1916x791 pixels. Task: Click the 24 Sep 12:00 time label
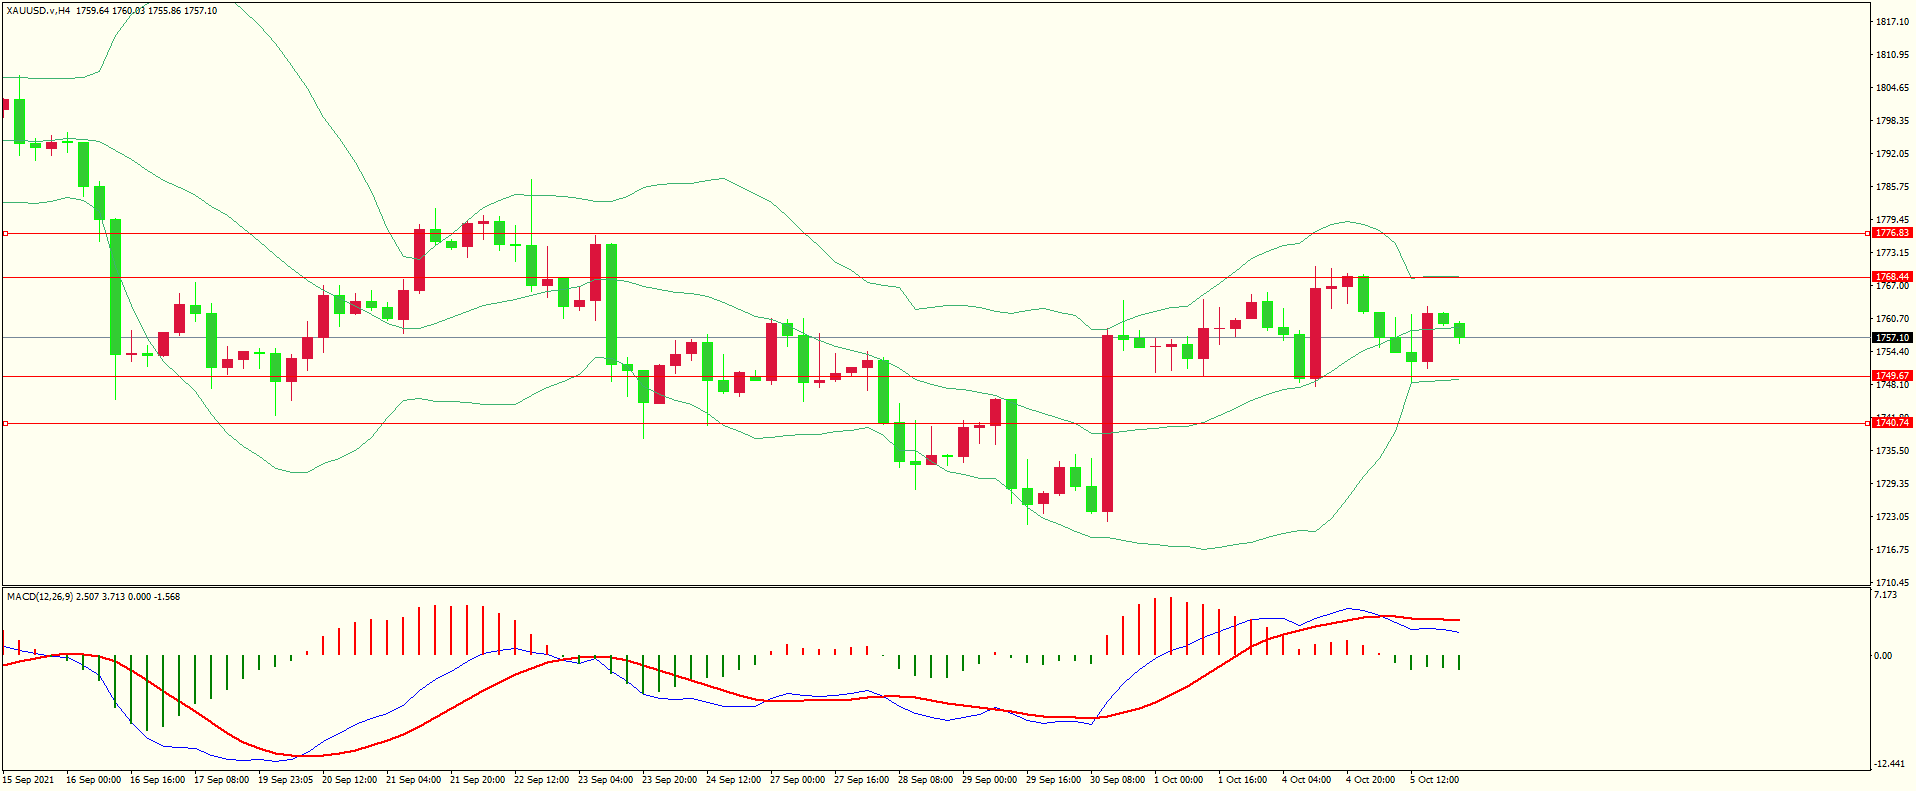point(733,780)
